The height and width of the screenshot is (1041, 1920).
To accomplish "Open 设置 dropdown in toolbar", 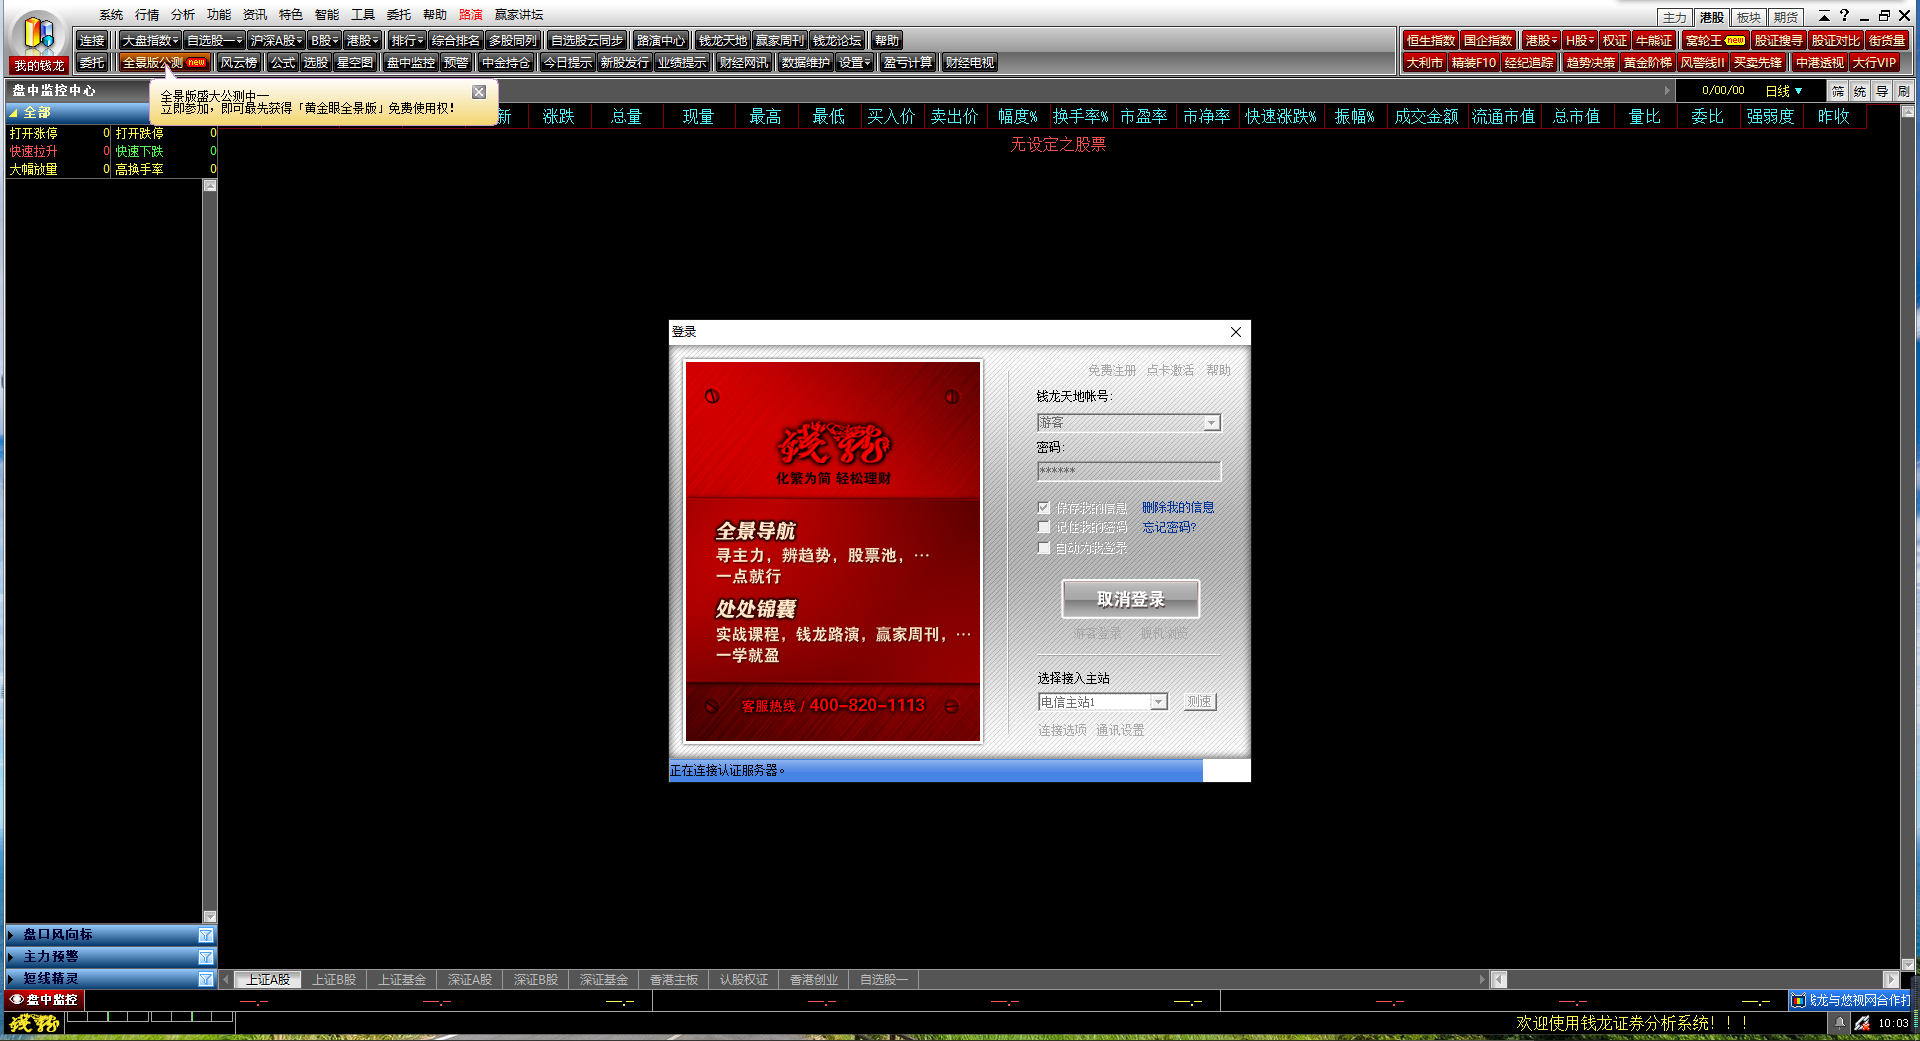I will coord(855,62).
